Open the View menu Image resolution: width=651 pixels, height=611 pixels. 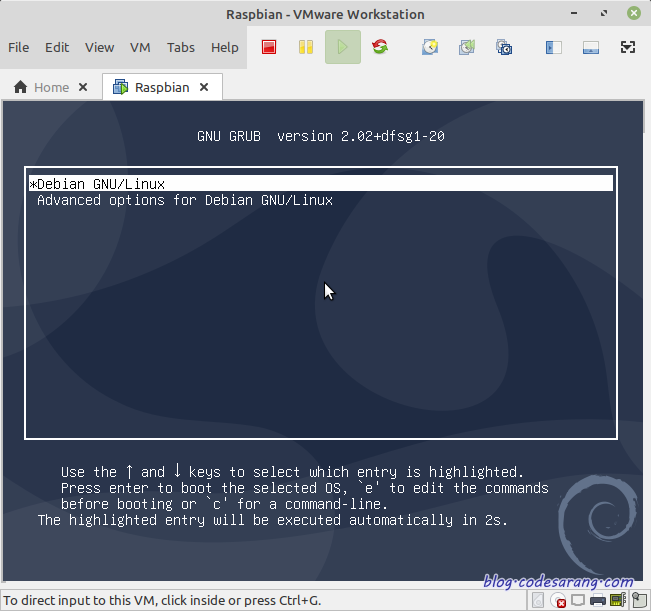[100, 47]
